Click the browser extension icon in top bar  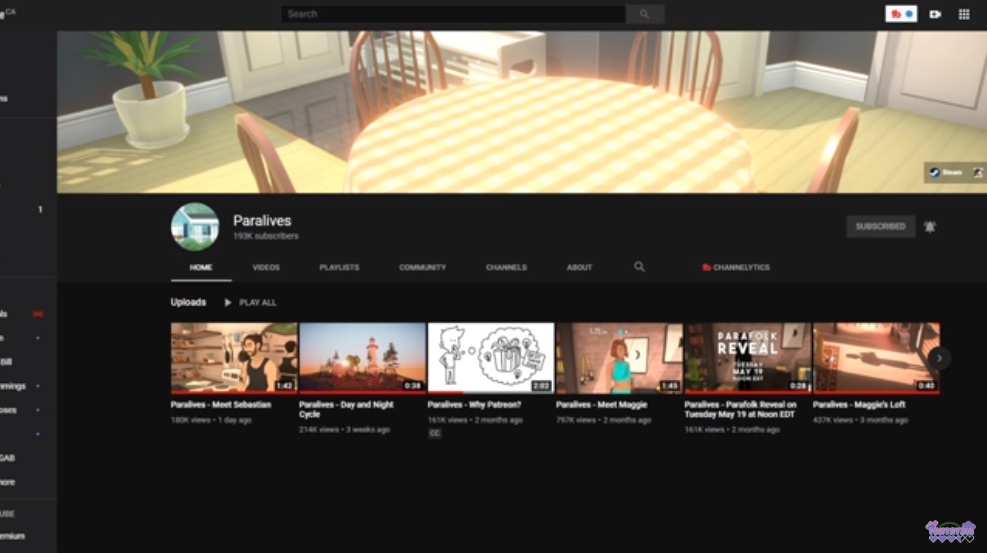(x=901, y=14)
